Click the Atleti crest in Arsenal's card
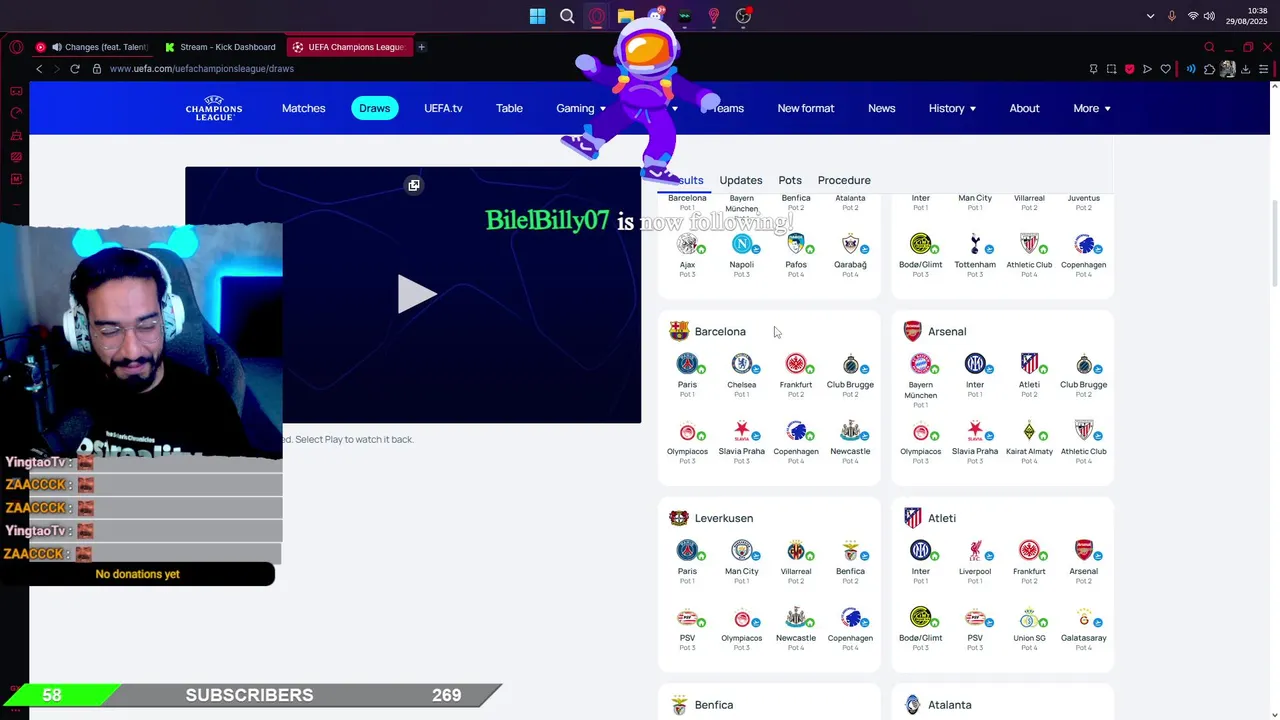 1029,364
